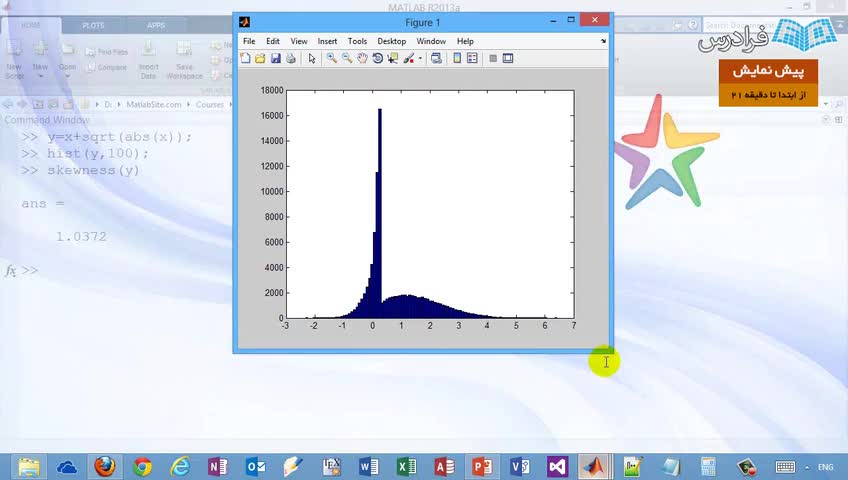Screen dimensions: 848x480
Task: Switch to MATLAB via taskbar icon
Action: coord(595,467)
